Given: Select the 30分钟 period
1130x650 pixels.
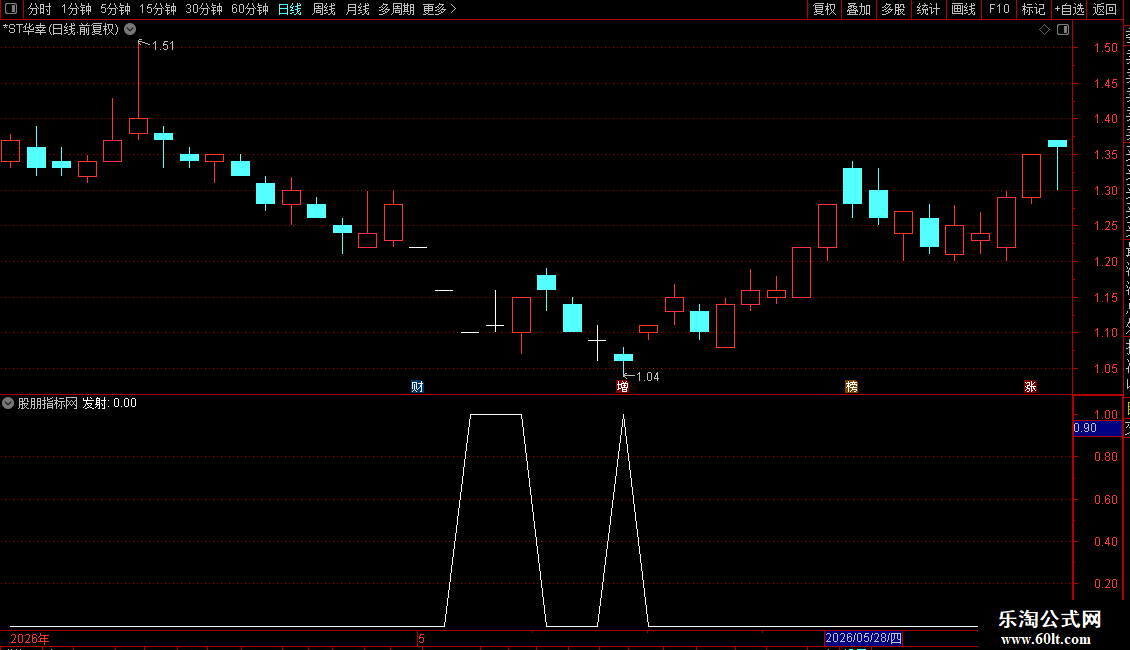Looking at the screenshot, I should coord(204,9).
